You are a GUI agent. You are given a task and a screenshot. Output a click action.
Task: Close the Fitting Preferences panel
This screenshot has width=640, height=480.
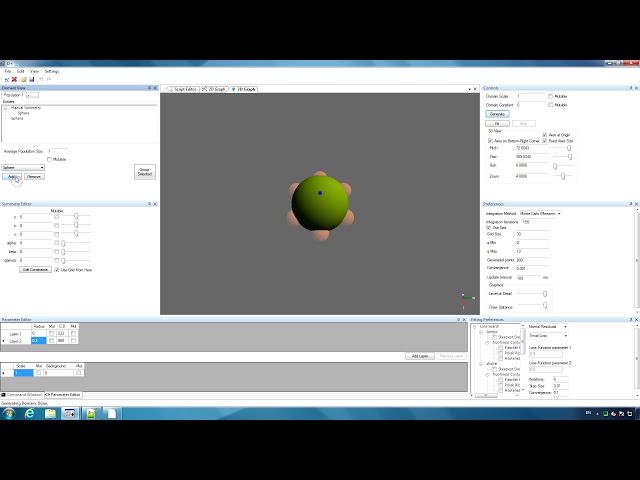pyautogui.click(x=636, y=320)
